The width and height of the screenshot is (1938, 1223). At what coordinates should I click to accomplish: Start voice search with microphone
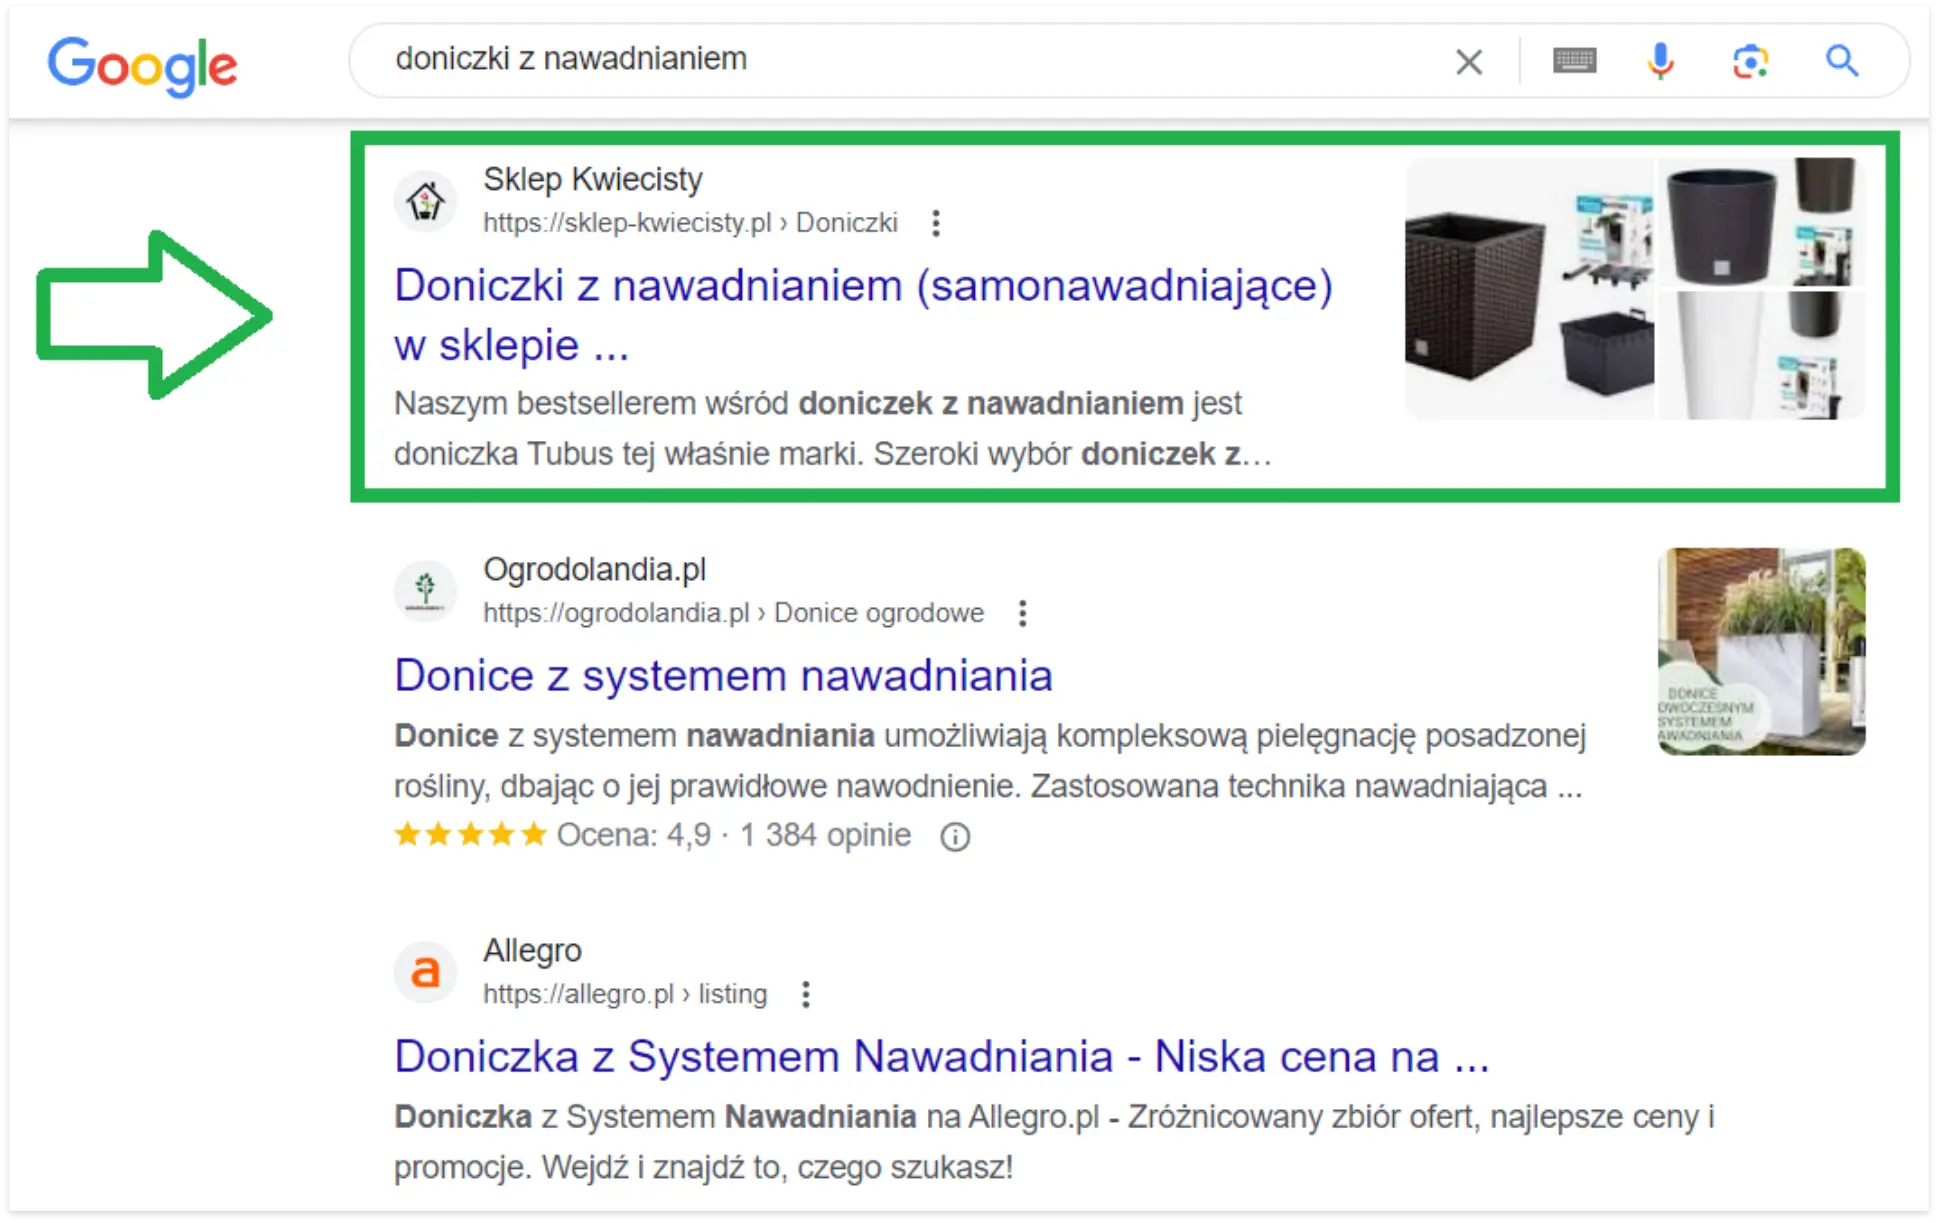click(1660, 61)
